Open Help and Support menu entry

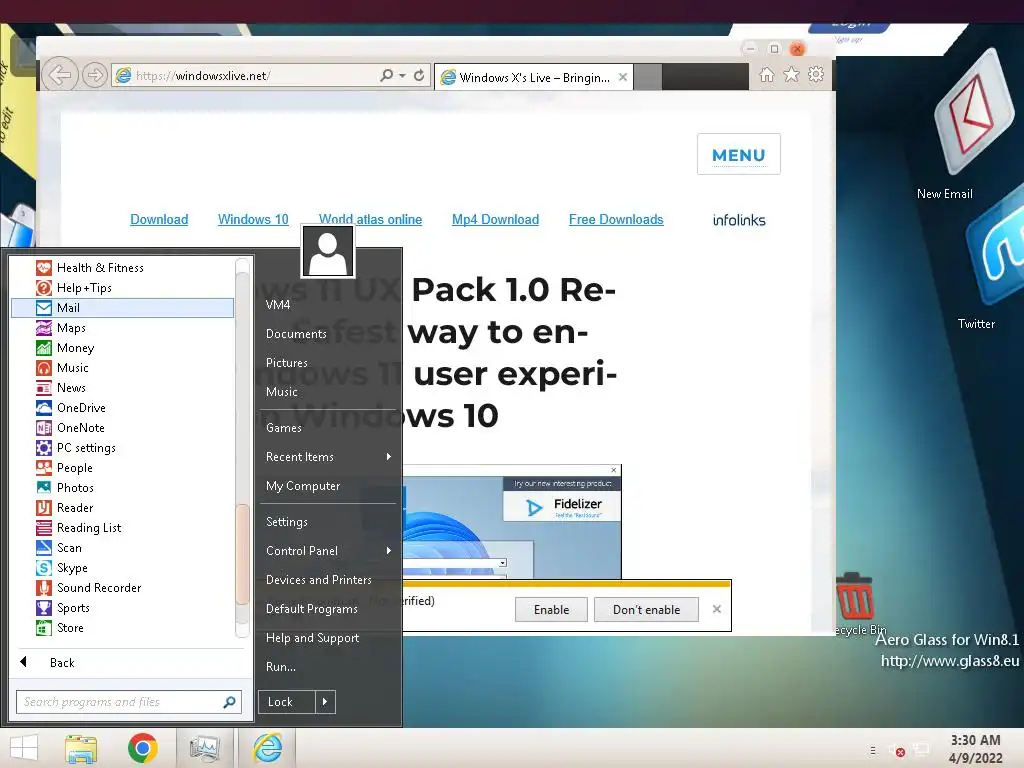pyautogui.click(x=312, y=638)
